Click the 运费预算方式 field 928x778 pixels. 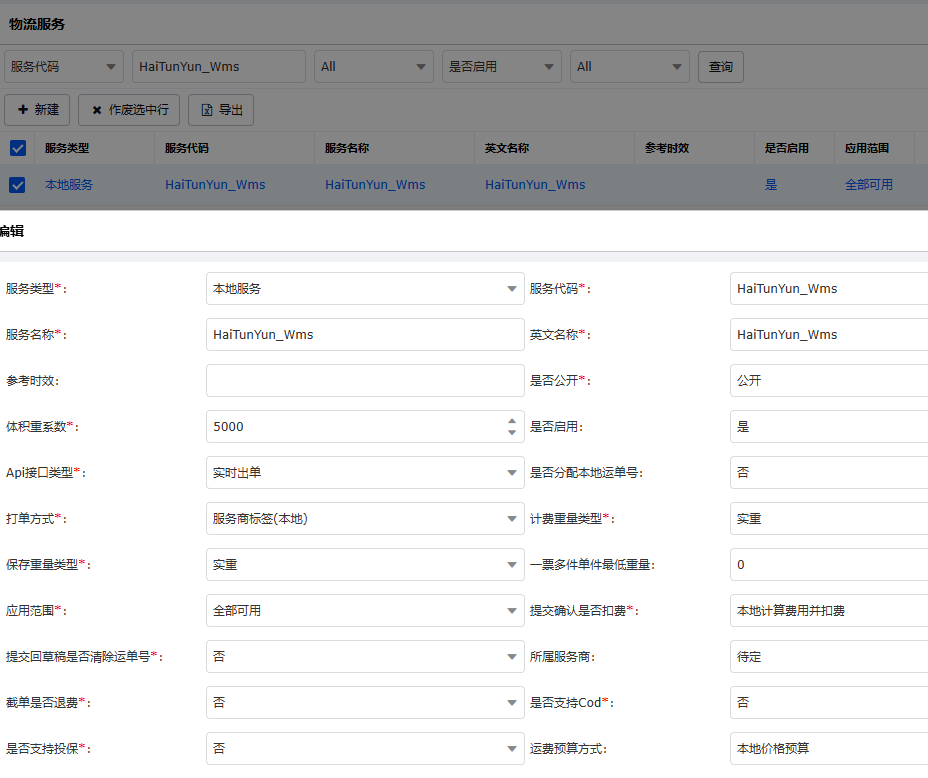[829, 748]
